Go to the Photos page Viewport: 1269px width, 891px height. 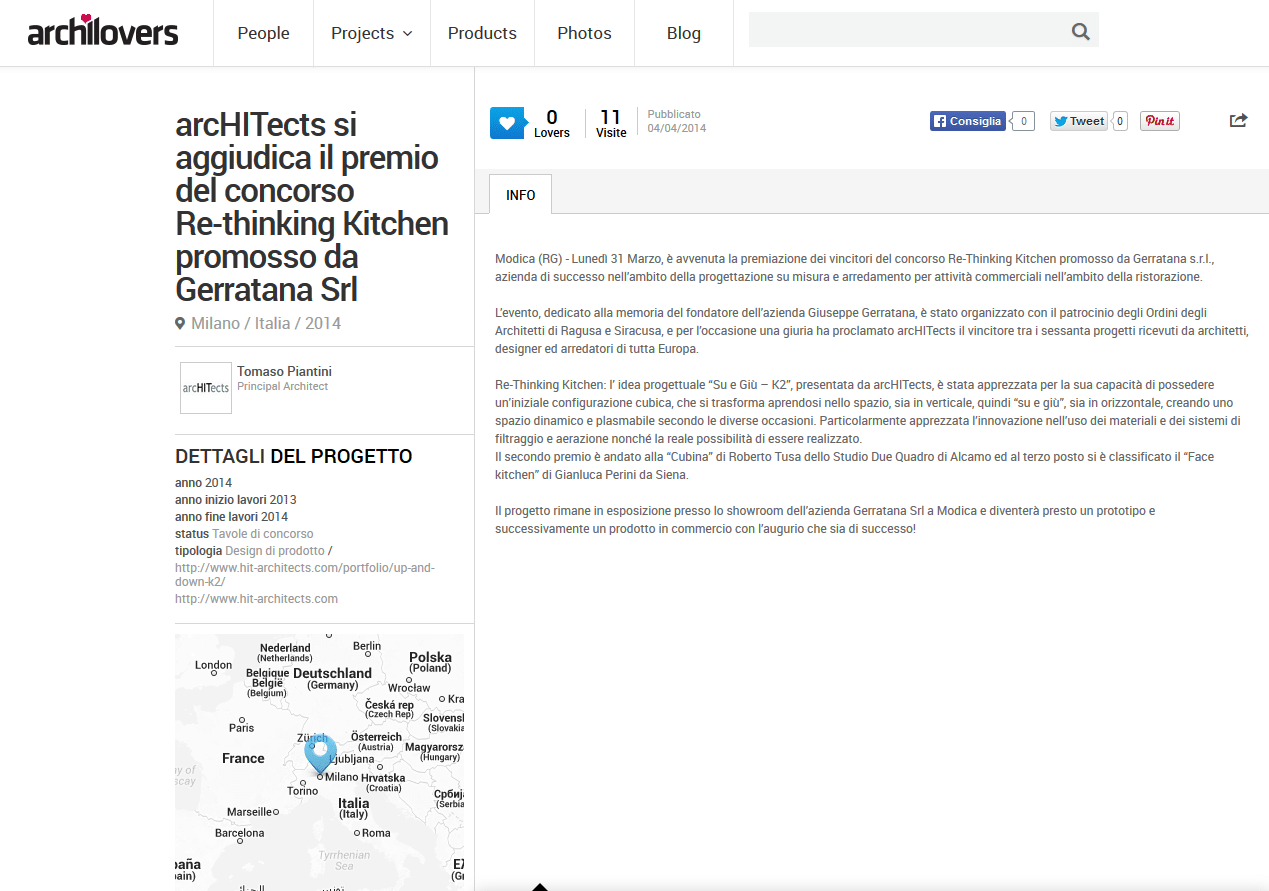(584, 33)
